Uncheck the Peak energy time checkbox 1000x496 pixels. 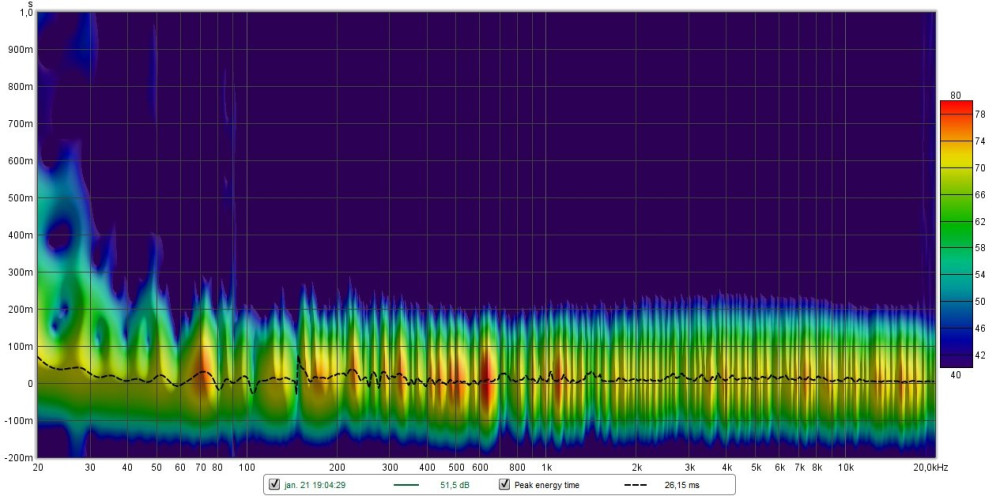tap(505, 485)
